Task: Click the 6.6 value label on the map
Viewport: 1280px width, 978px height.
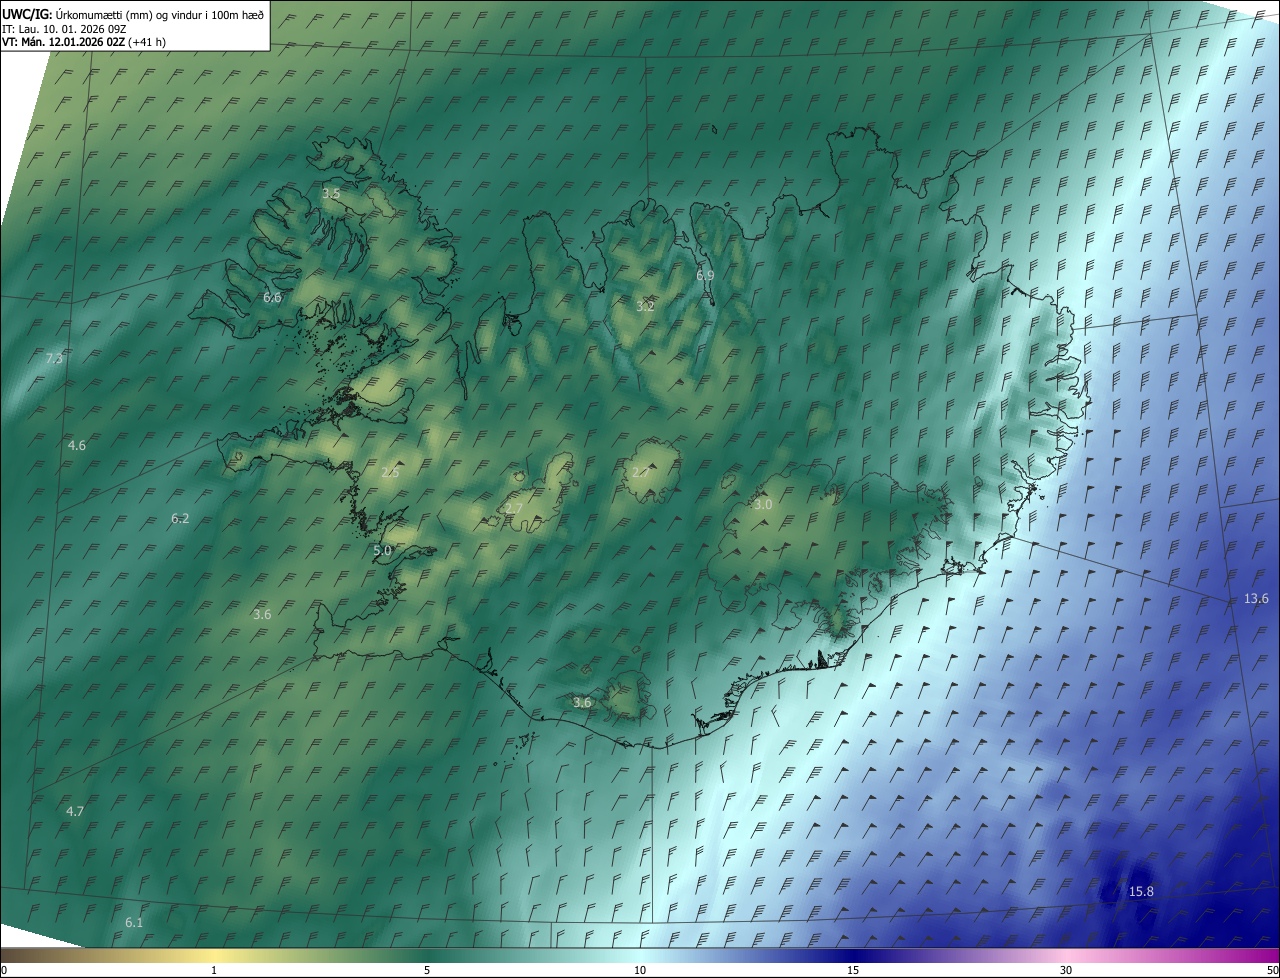Action: [x=272, y=298]
